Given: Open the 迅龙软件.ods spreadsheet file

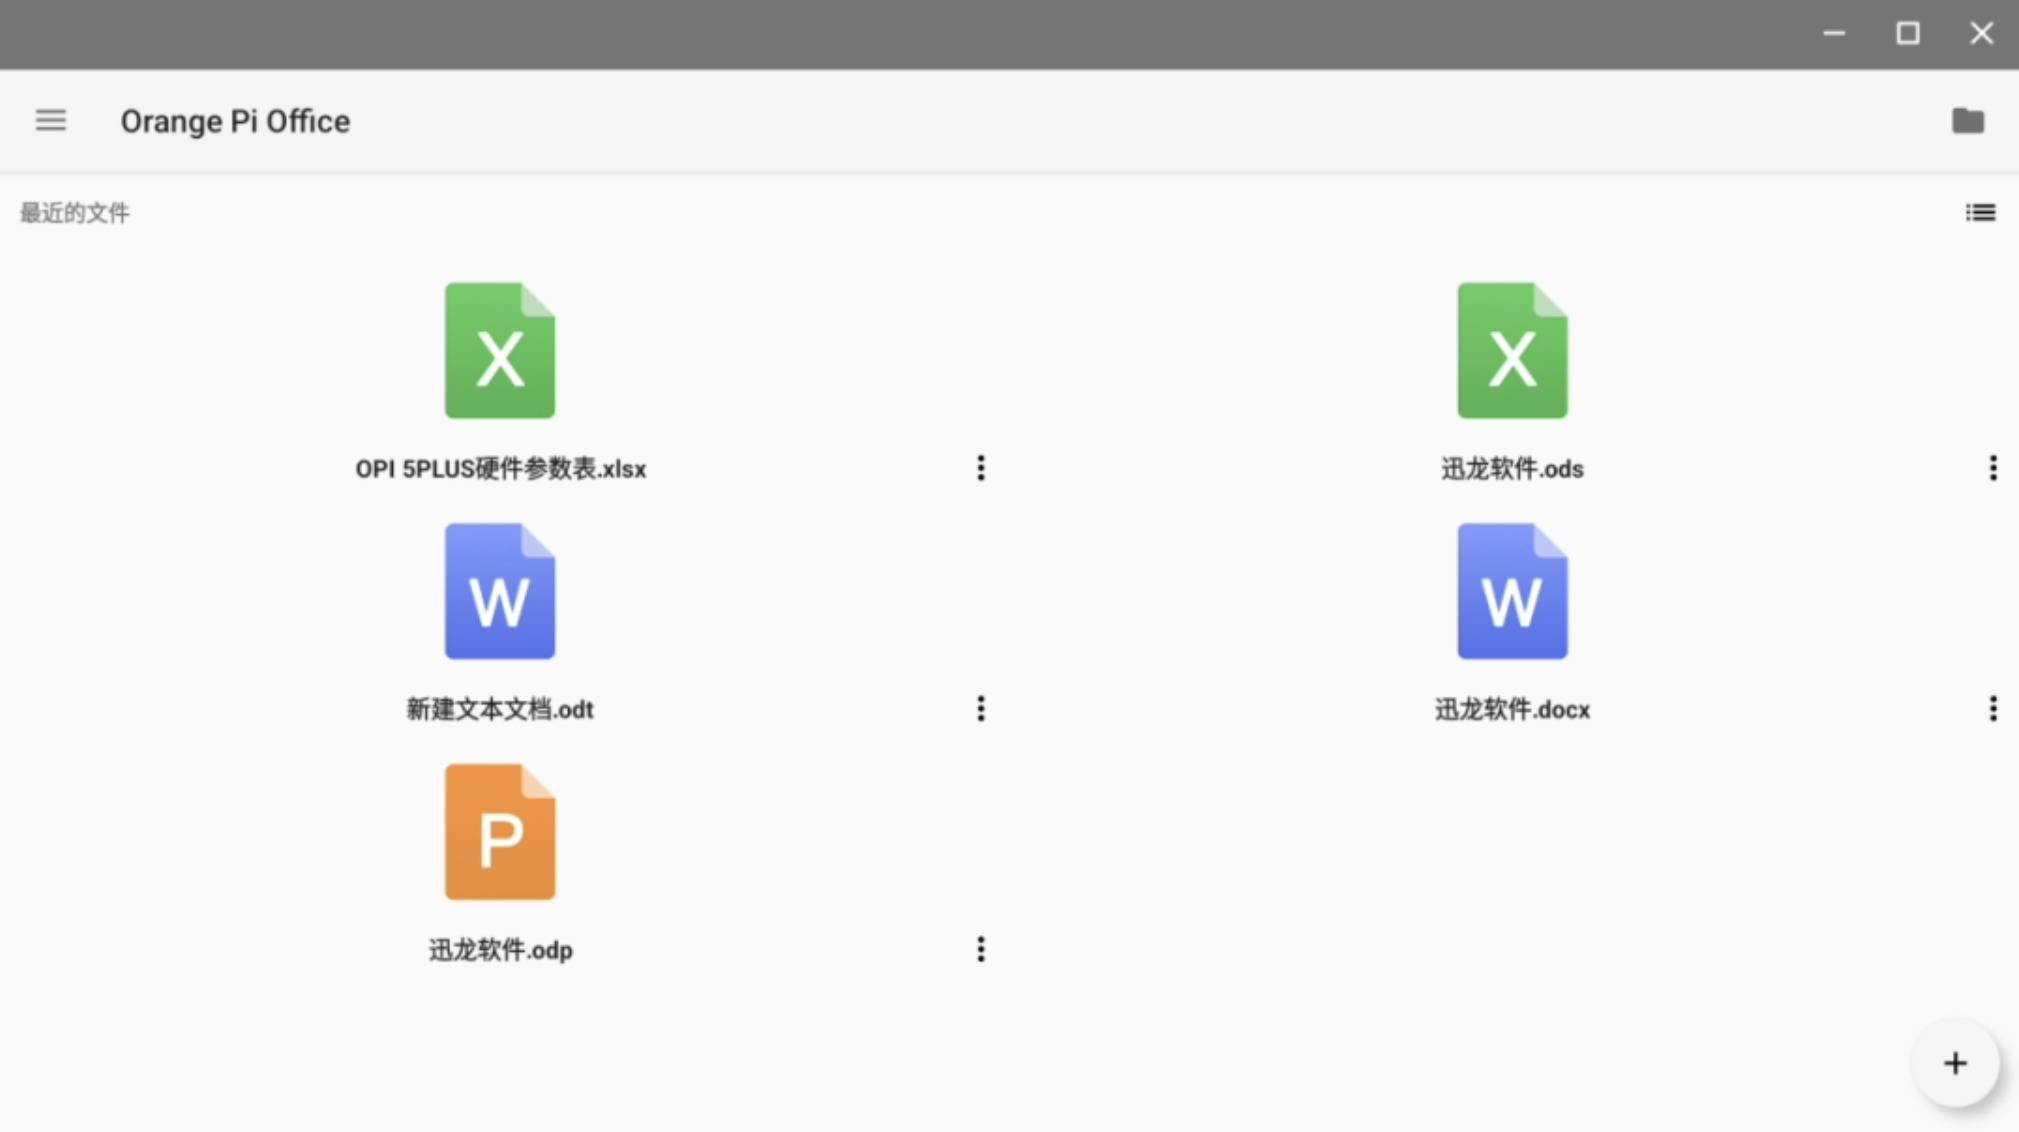Looking at the screenshot, I should point(1511,351).
